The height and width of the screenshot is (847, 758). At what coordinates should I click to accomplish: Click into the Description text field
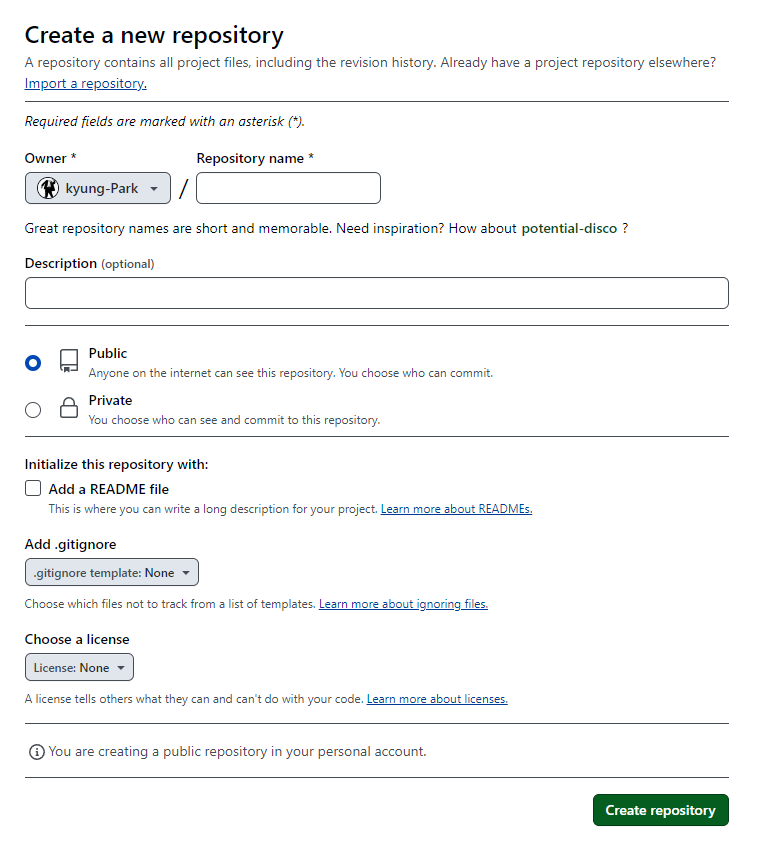point(377,293)
